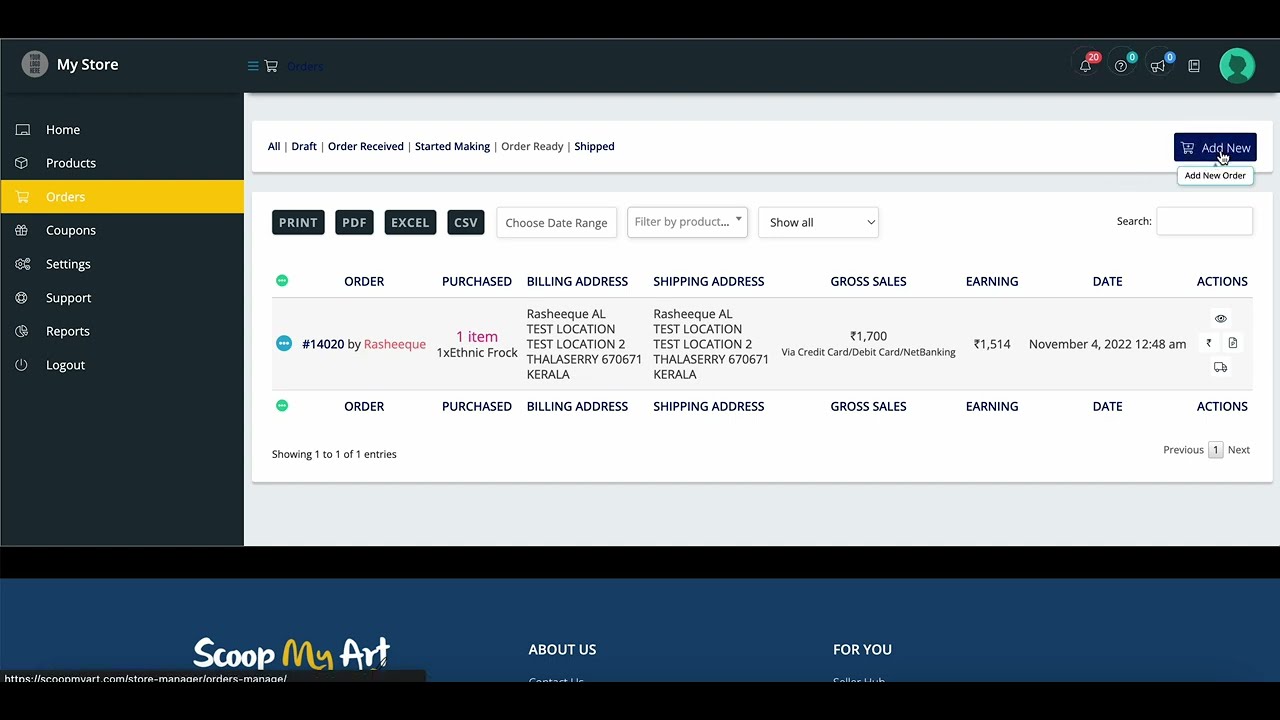Click the Support globe icon in sidebar
Image resolution: width=1280 pixels, height=720 pixels.
pyautogui.click(x=22, y=298)
